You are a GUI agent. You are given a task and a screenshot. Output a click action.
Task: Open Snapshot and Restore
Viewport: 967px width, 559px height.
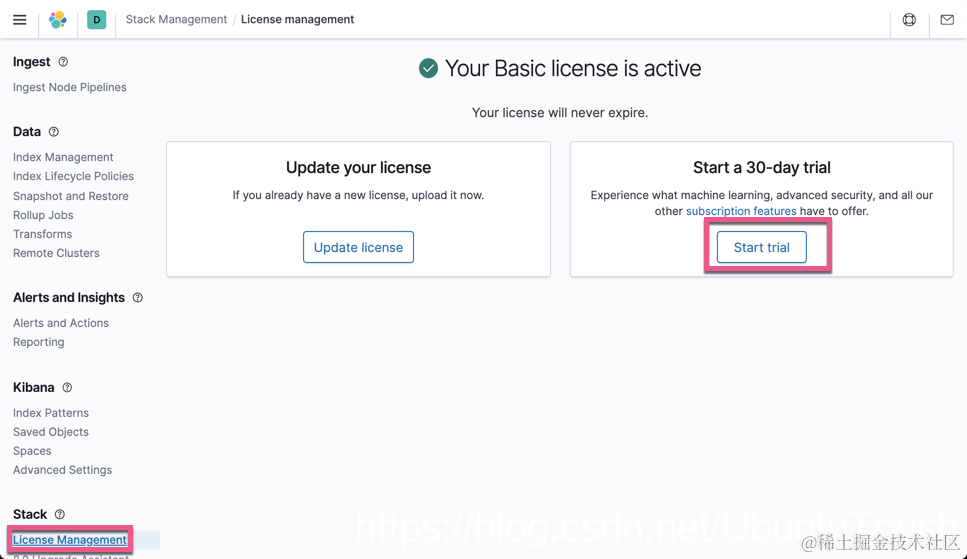click(x=71, y=196)
